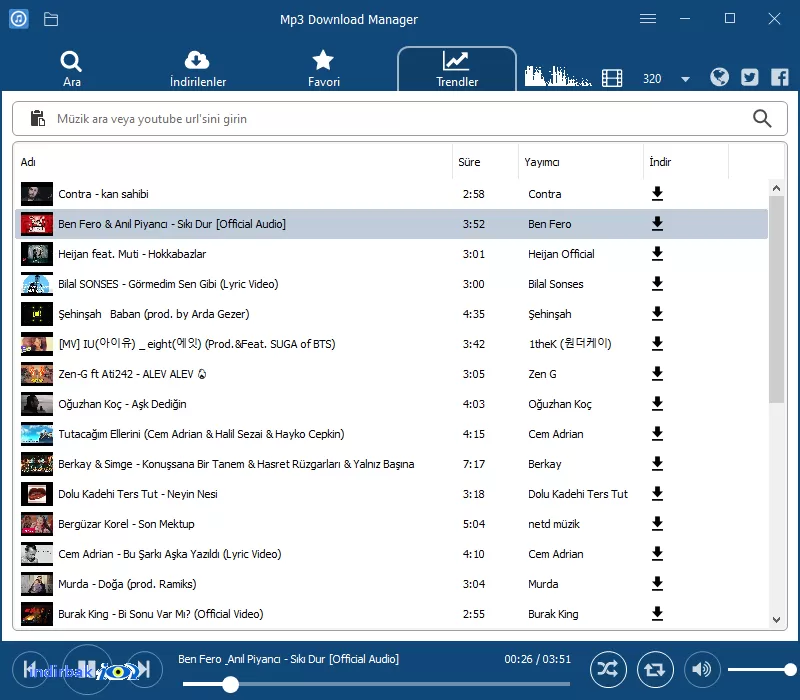Download Murda - Doğa
800x700 pixels.
coord(658,584)
